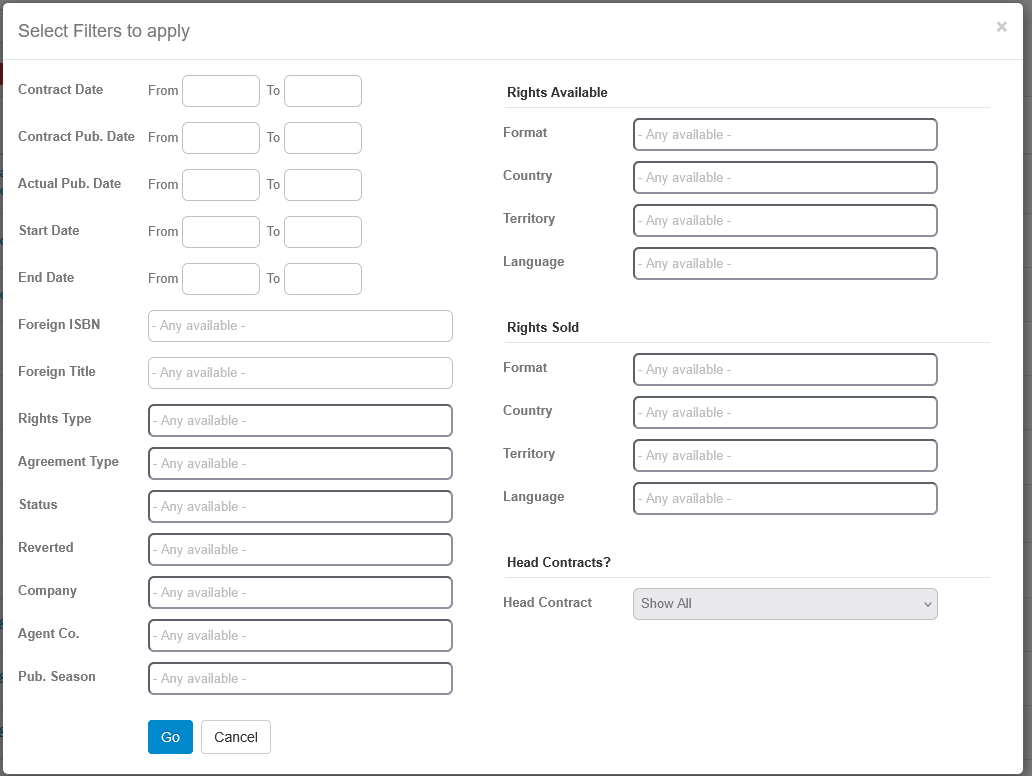
Task: Click the End Date From field
Action: (221, 279)
